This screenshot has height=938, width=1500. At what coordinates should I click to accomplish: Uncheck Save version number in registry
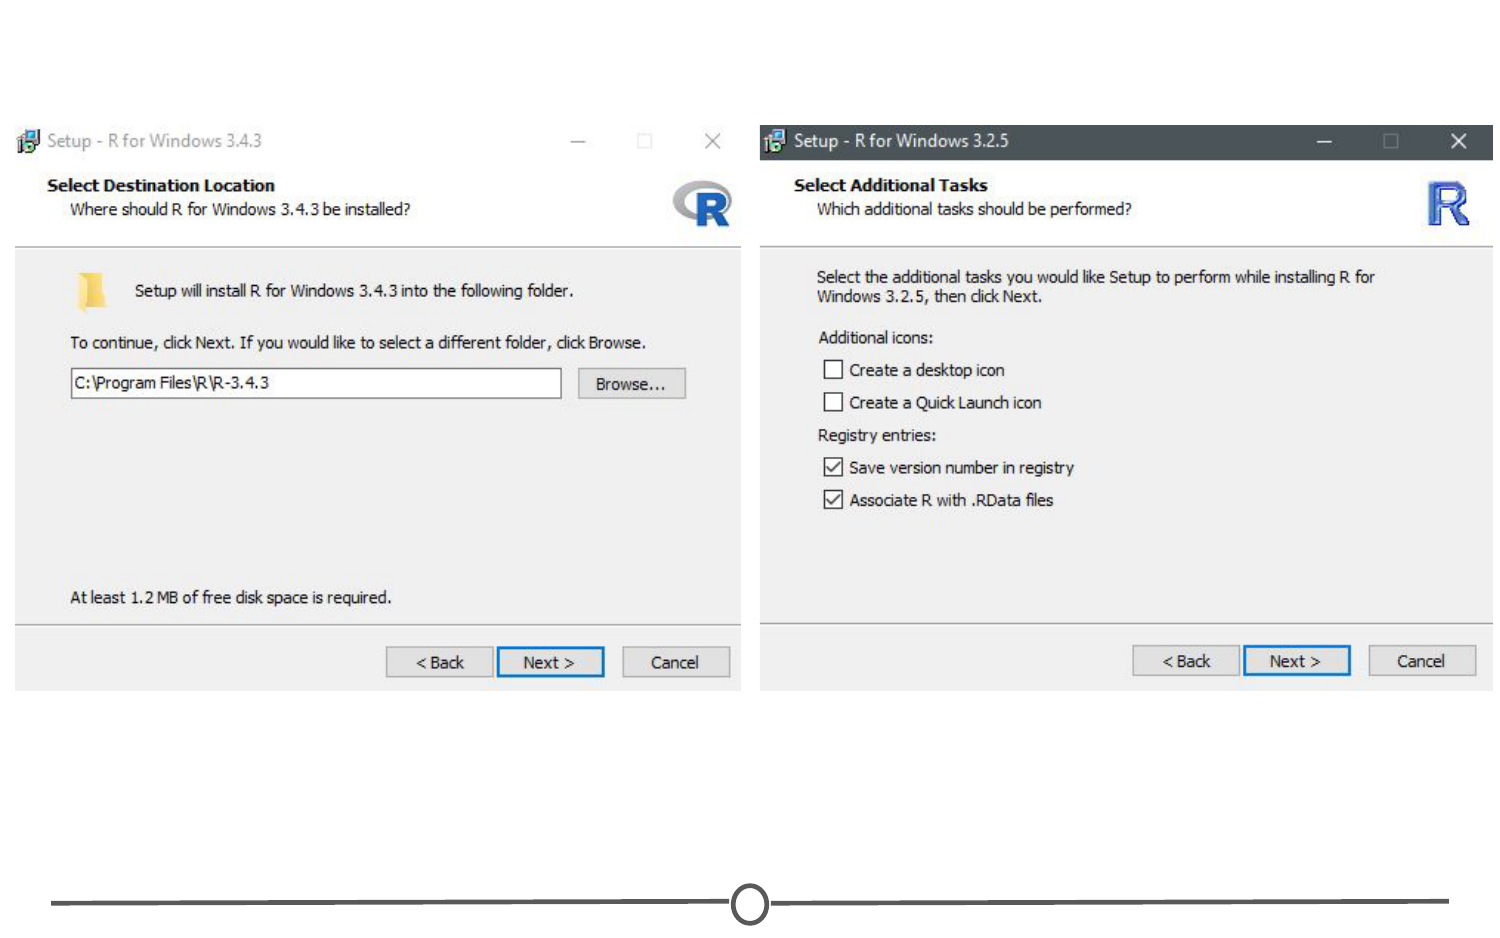click(x=833, y=467)
